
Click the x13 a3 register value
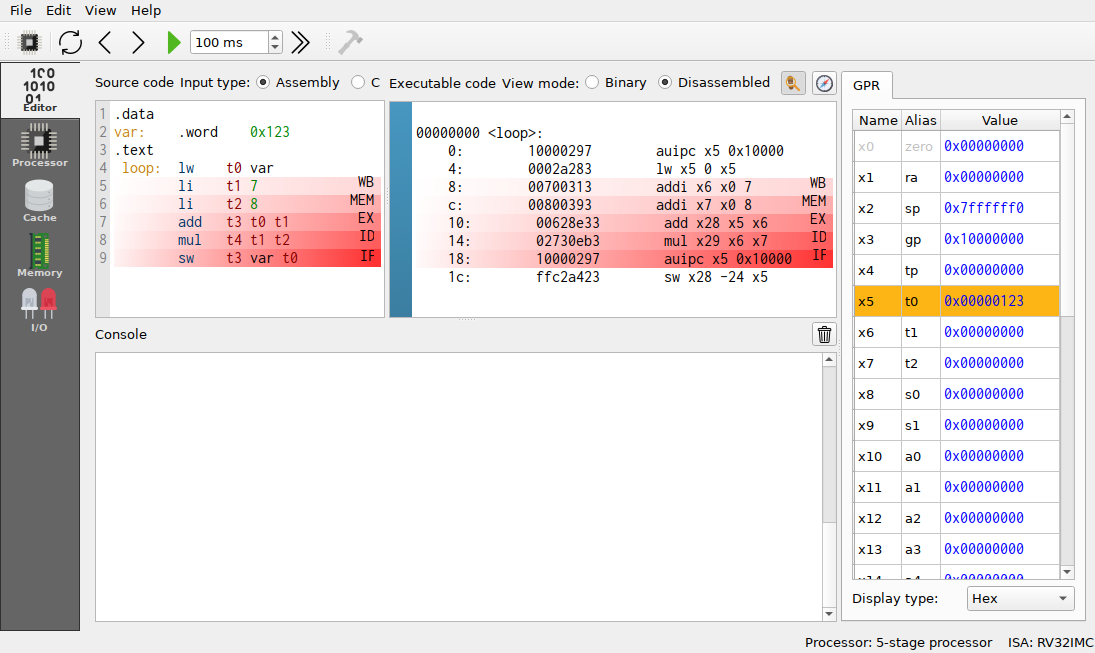(x=999, y=549)
